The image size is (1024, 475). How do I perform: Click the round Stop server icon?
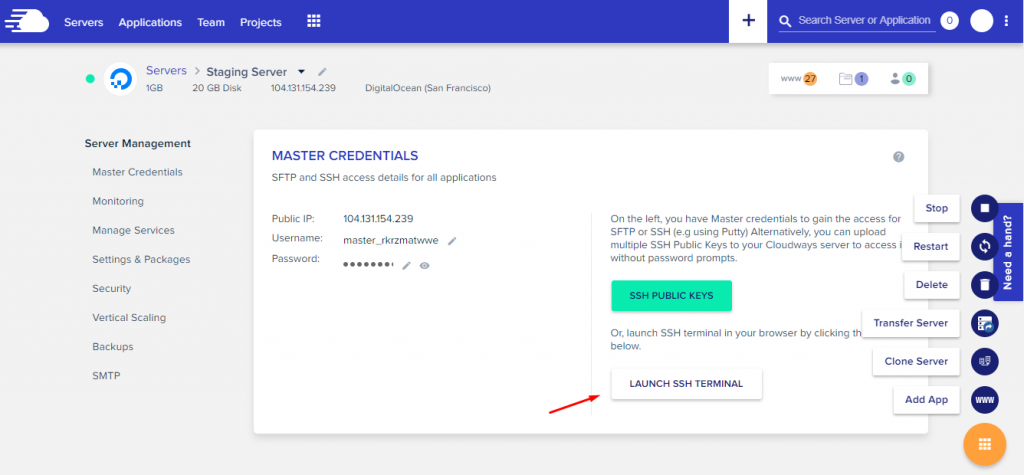(x=985, y=208)
